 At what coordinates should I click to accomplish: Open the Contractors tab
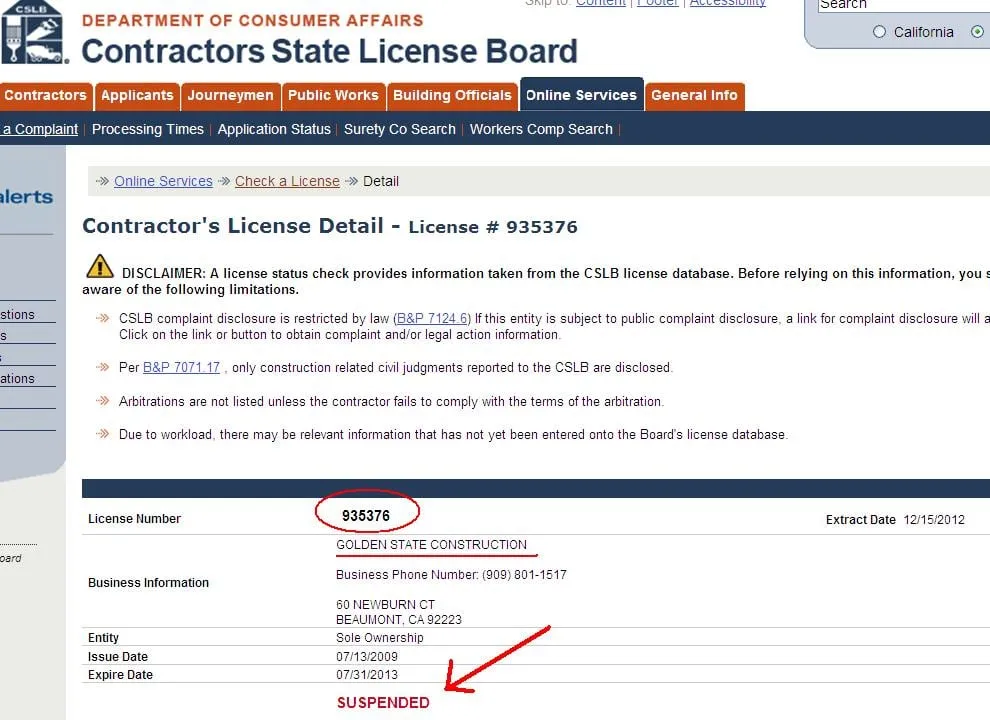[45, 96]
